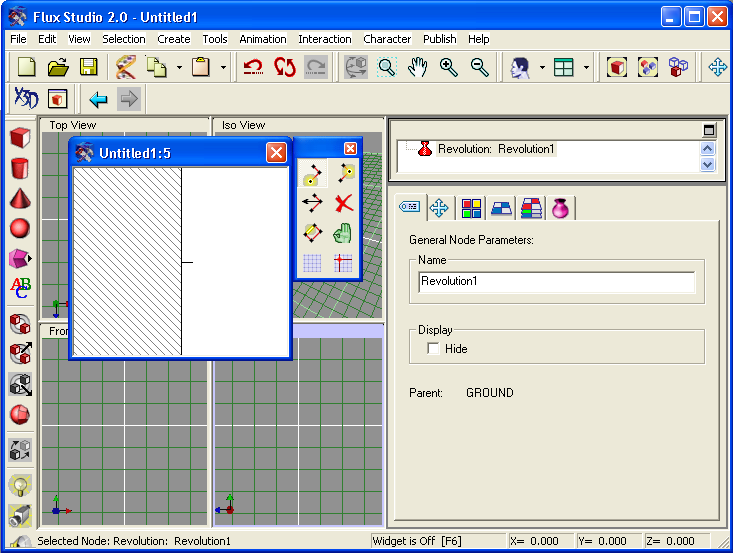Open the viewpoint head dropdown arrow
Viewport: 733px width, 553px height.
point(542,67)
